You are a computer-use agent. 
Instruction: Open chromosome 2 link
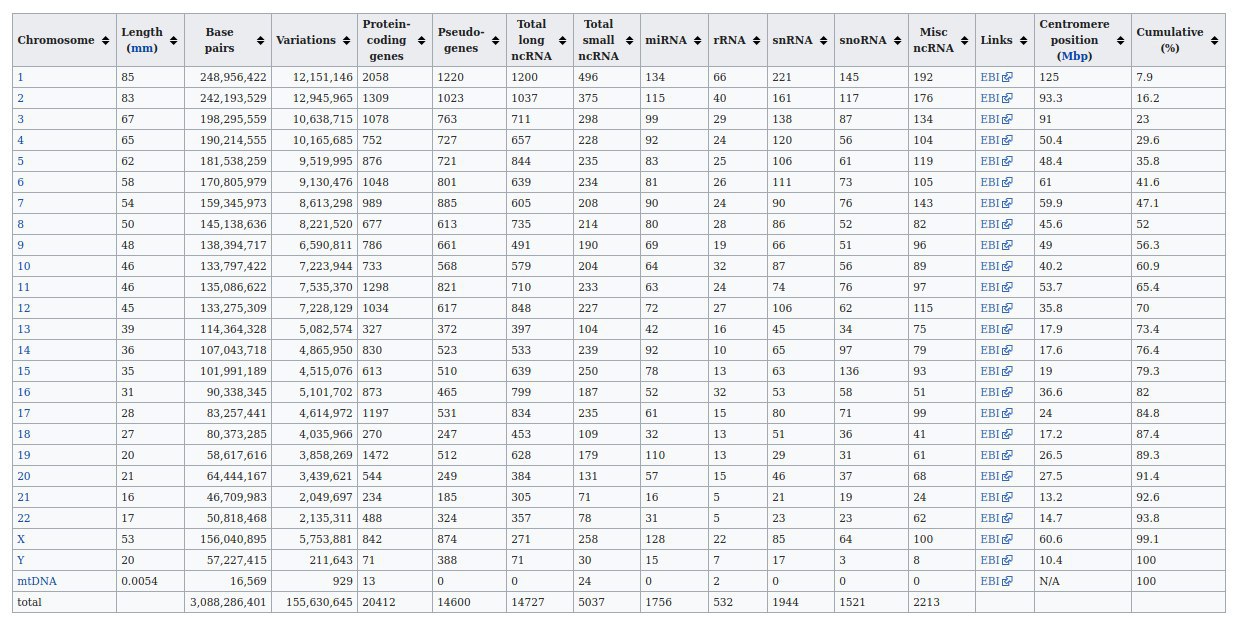(19, 98)
